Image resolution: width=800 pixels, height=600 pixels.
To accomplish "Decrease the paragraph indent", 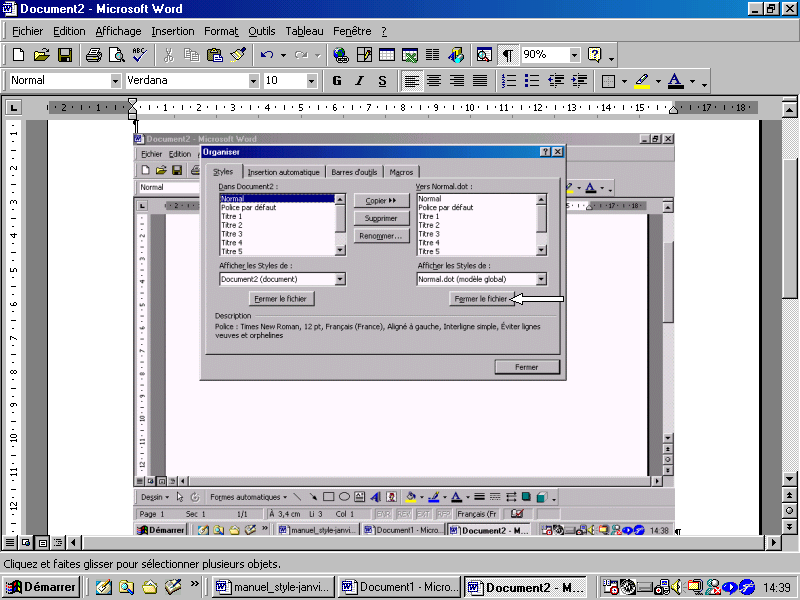I will click(556, 81).
